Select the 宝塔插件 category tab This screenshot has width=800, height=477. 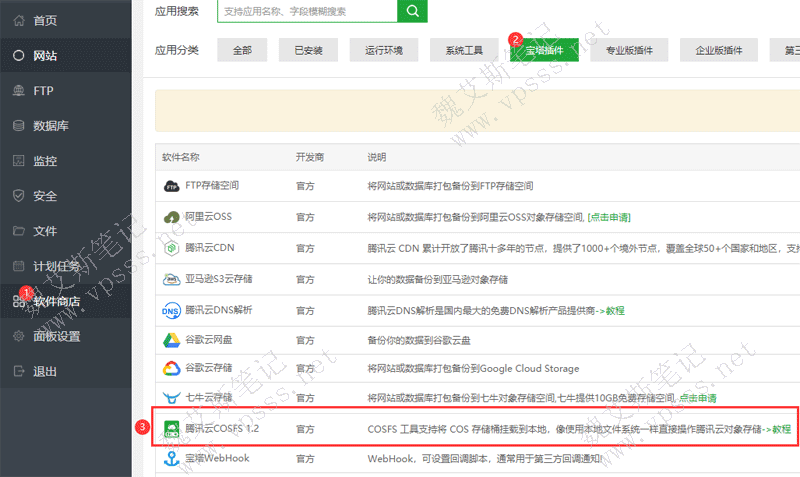click(544, 50)
